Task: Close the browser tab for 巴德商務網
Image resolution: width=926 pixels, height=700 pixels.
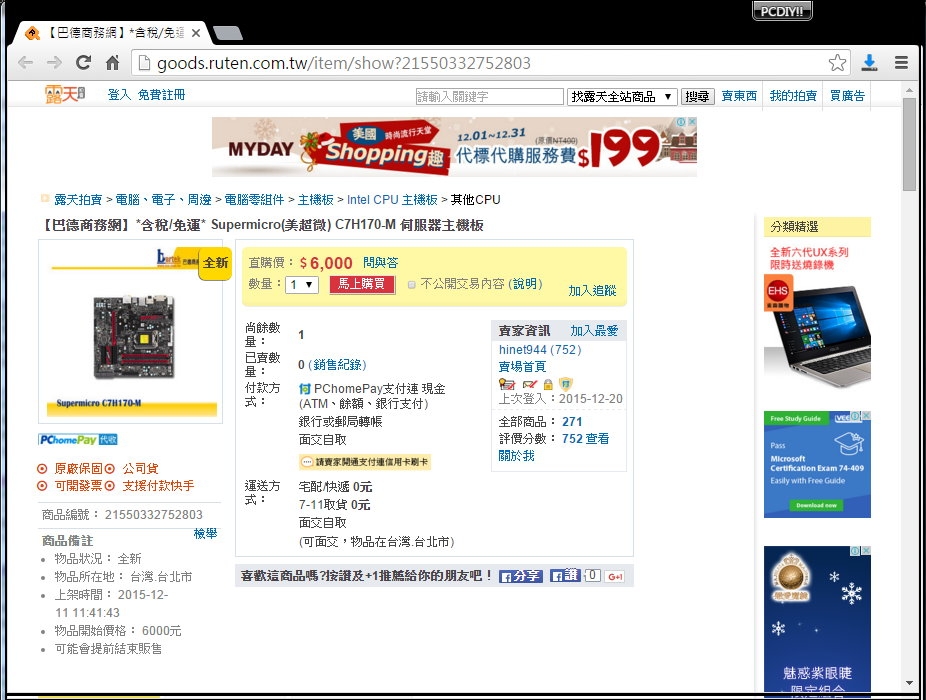Action: click(196, 33)
